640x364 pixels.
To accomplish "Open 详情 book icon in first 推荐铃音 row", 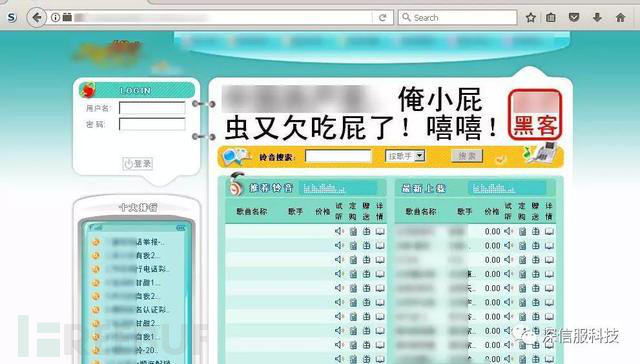I will click(380, 231).
